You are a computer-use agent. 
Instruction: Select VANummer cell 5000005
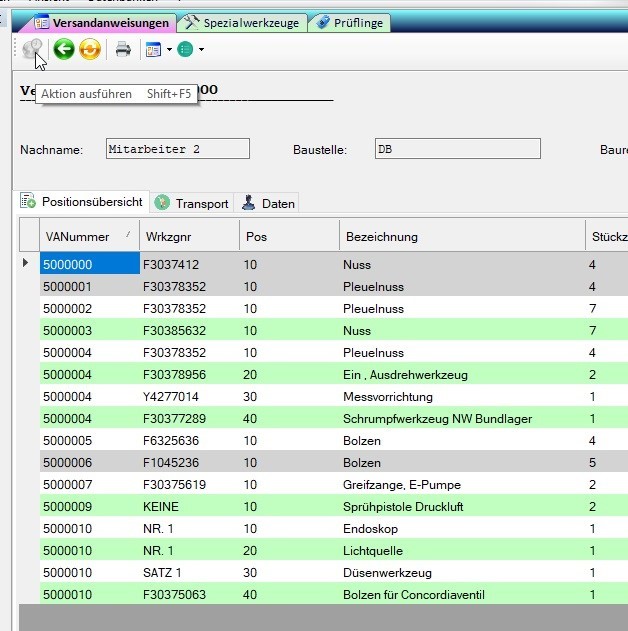click(x=90, y=440)
